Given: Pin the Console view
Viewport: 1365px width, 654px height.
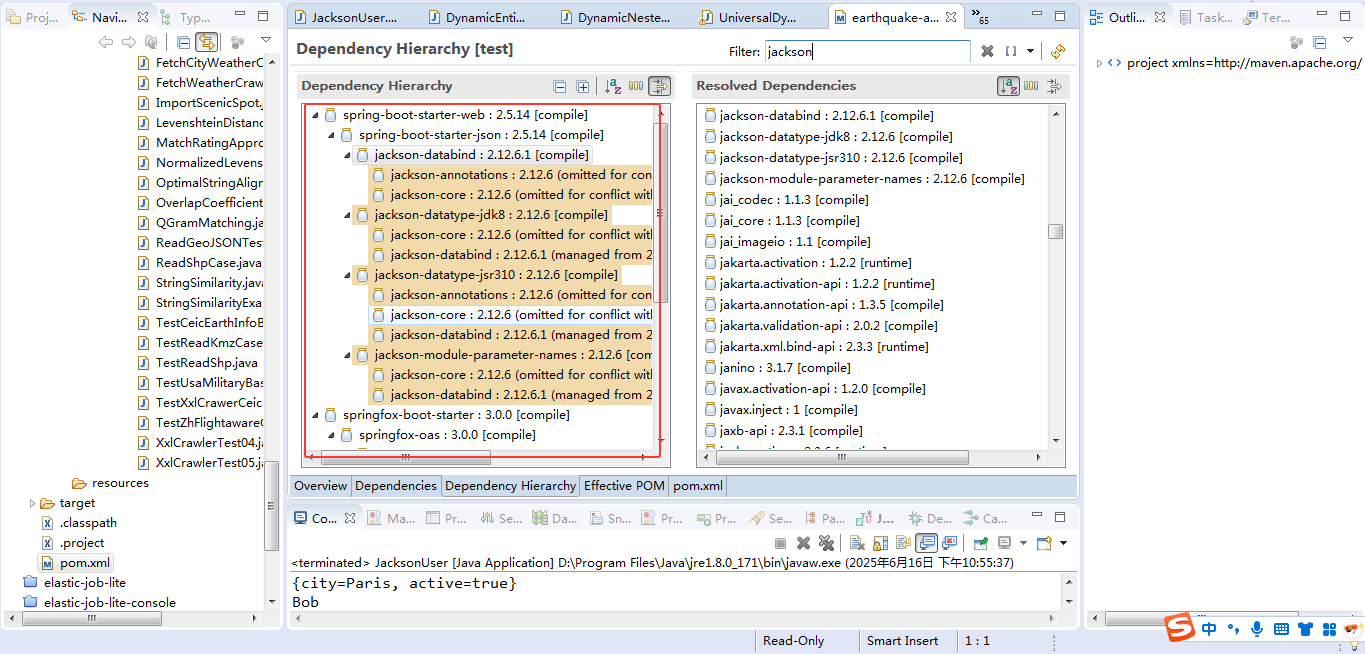Looking at the screenshot, I should (981, 543).
